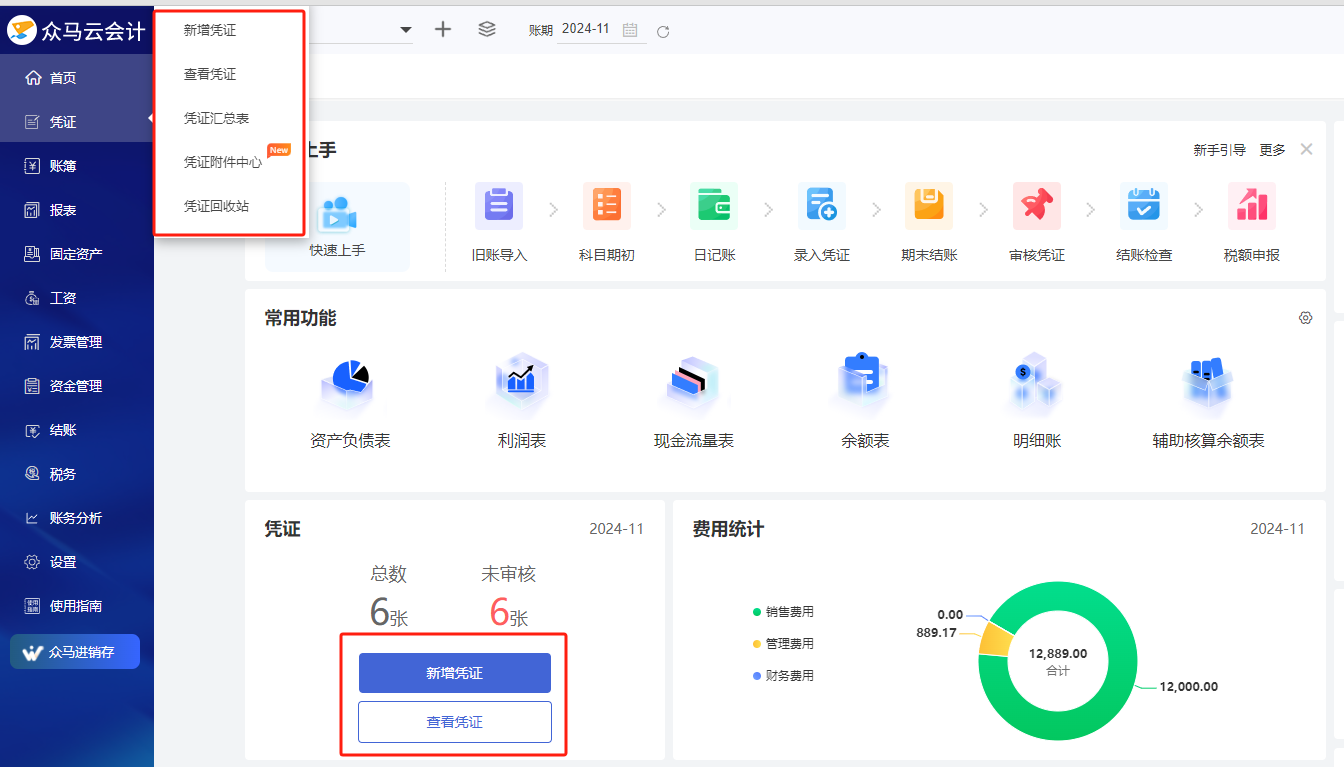Open 常用功能 settings gear icon
This screenshot has height=767, width=1344.
(x=1305, y=318)
